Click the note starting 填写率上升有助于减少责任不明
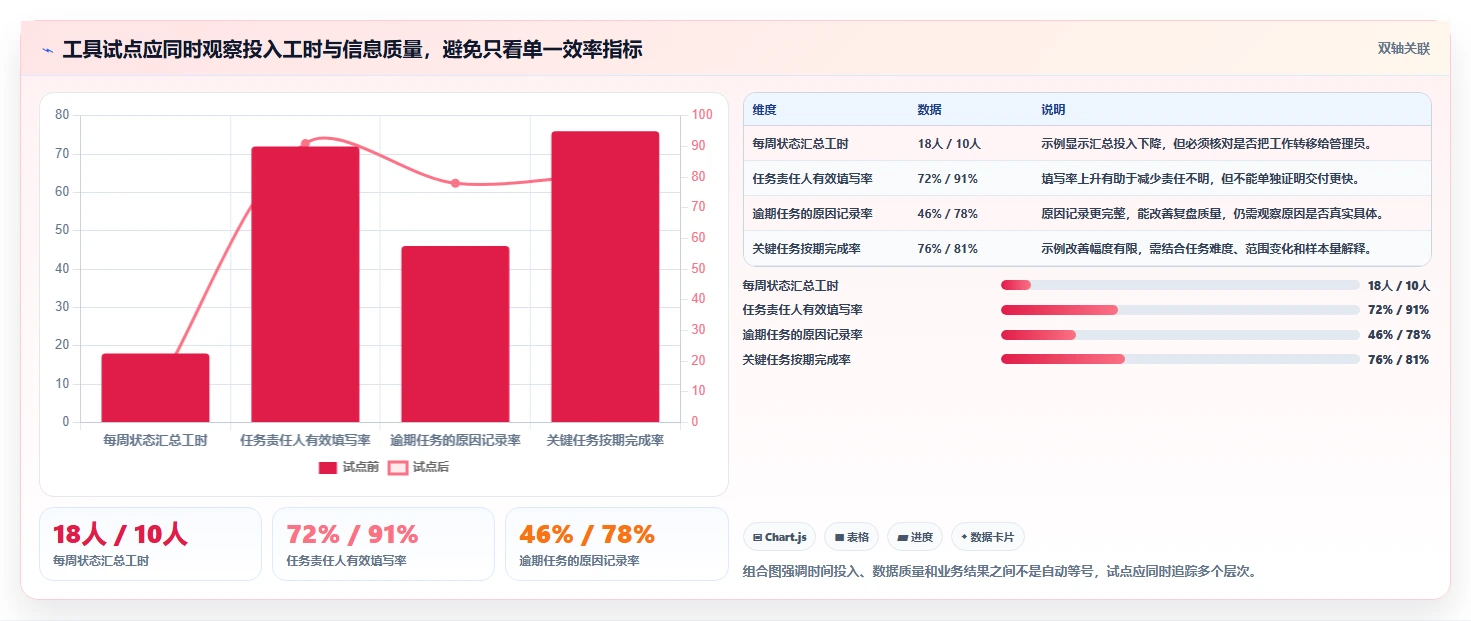The width and height of the screenshot is (1471, 621). click(x=1200, y=179)
